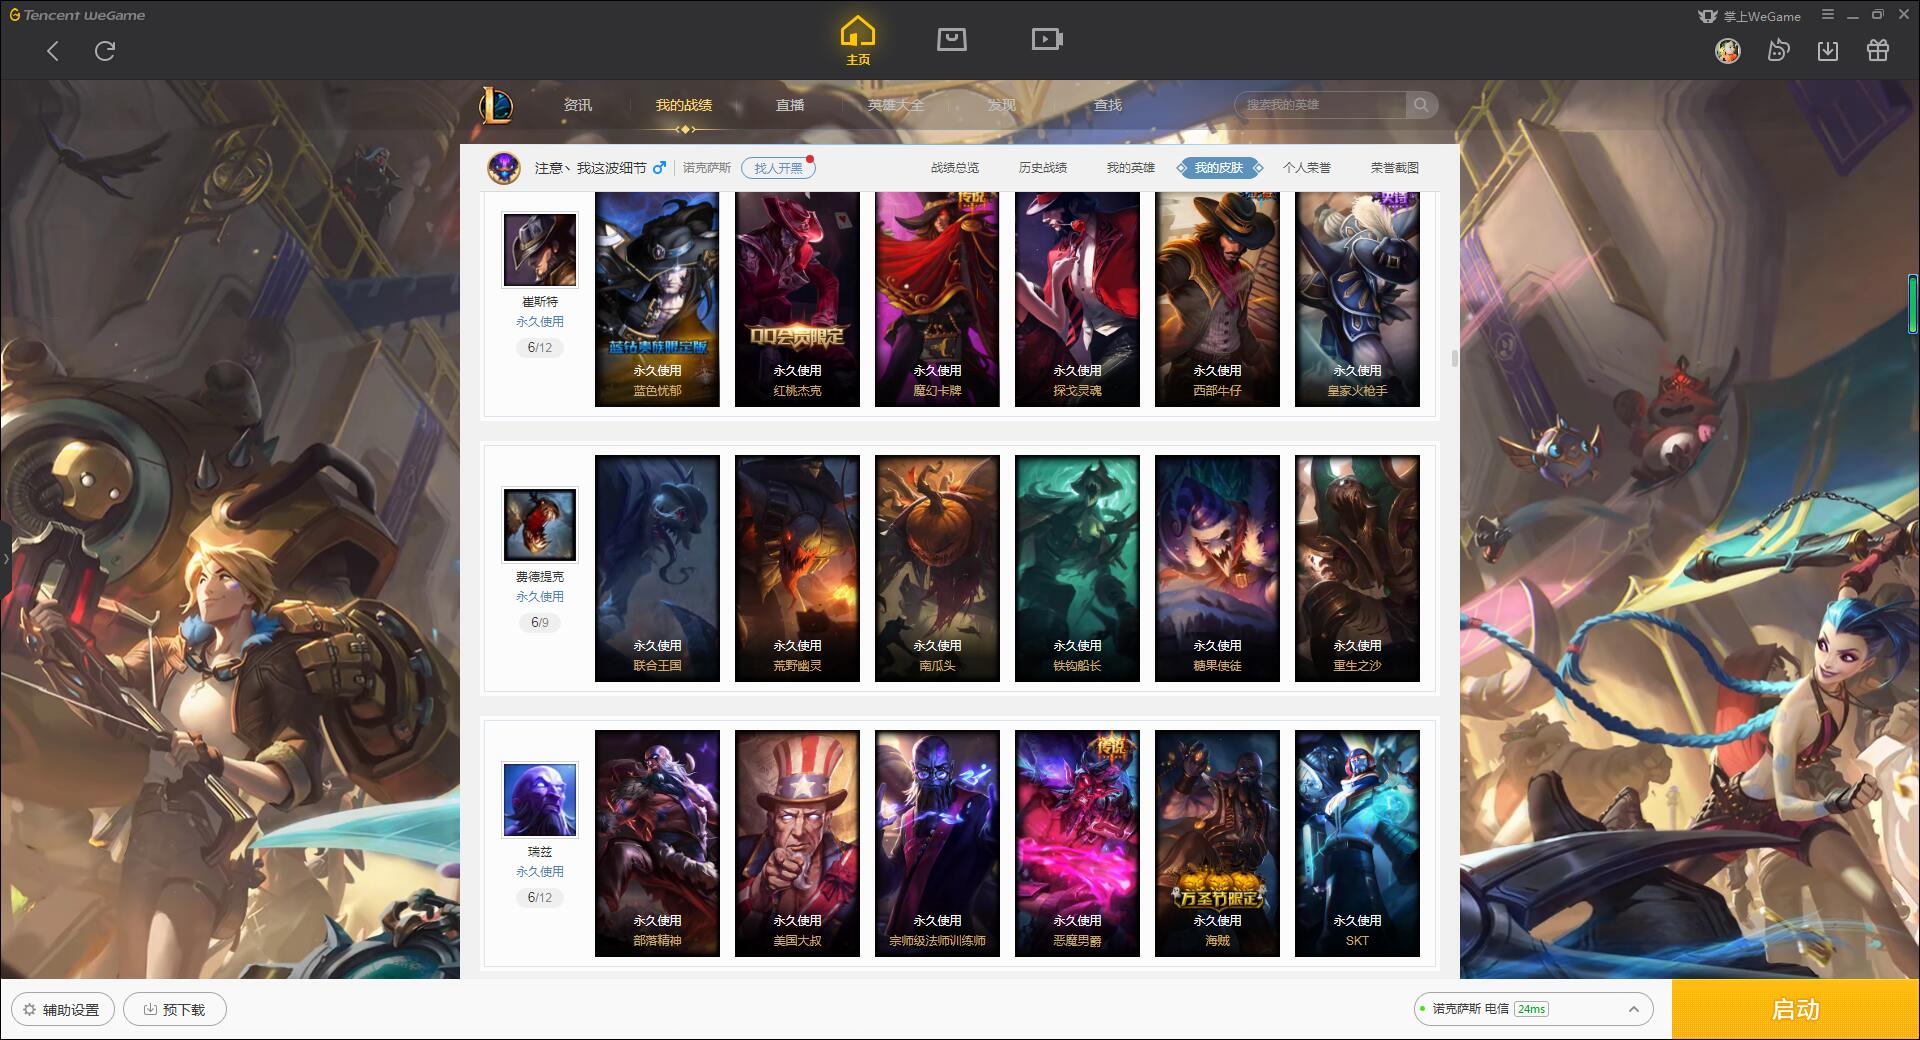Click the 搜索我的英雄 search field
1920x1040 pixels.
pyautogui.click(x=1320, y=104)
